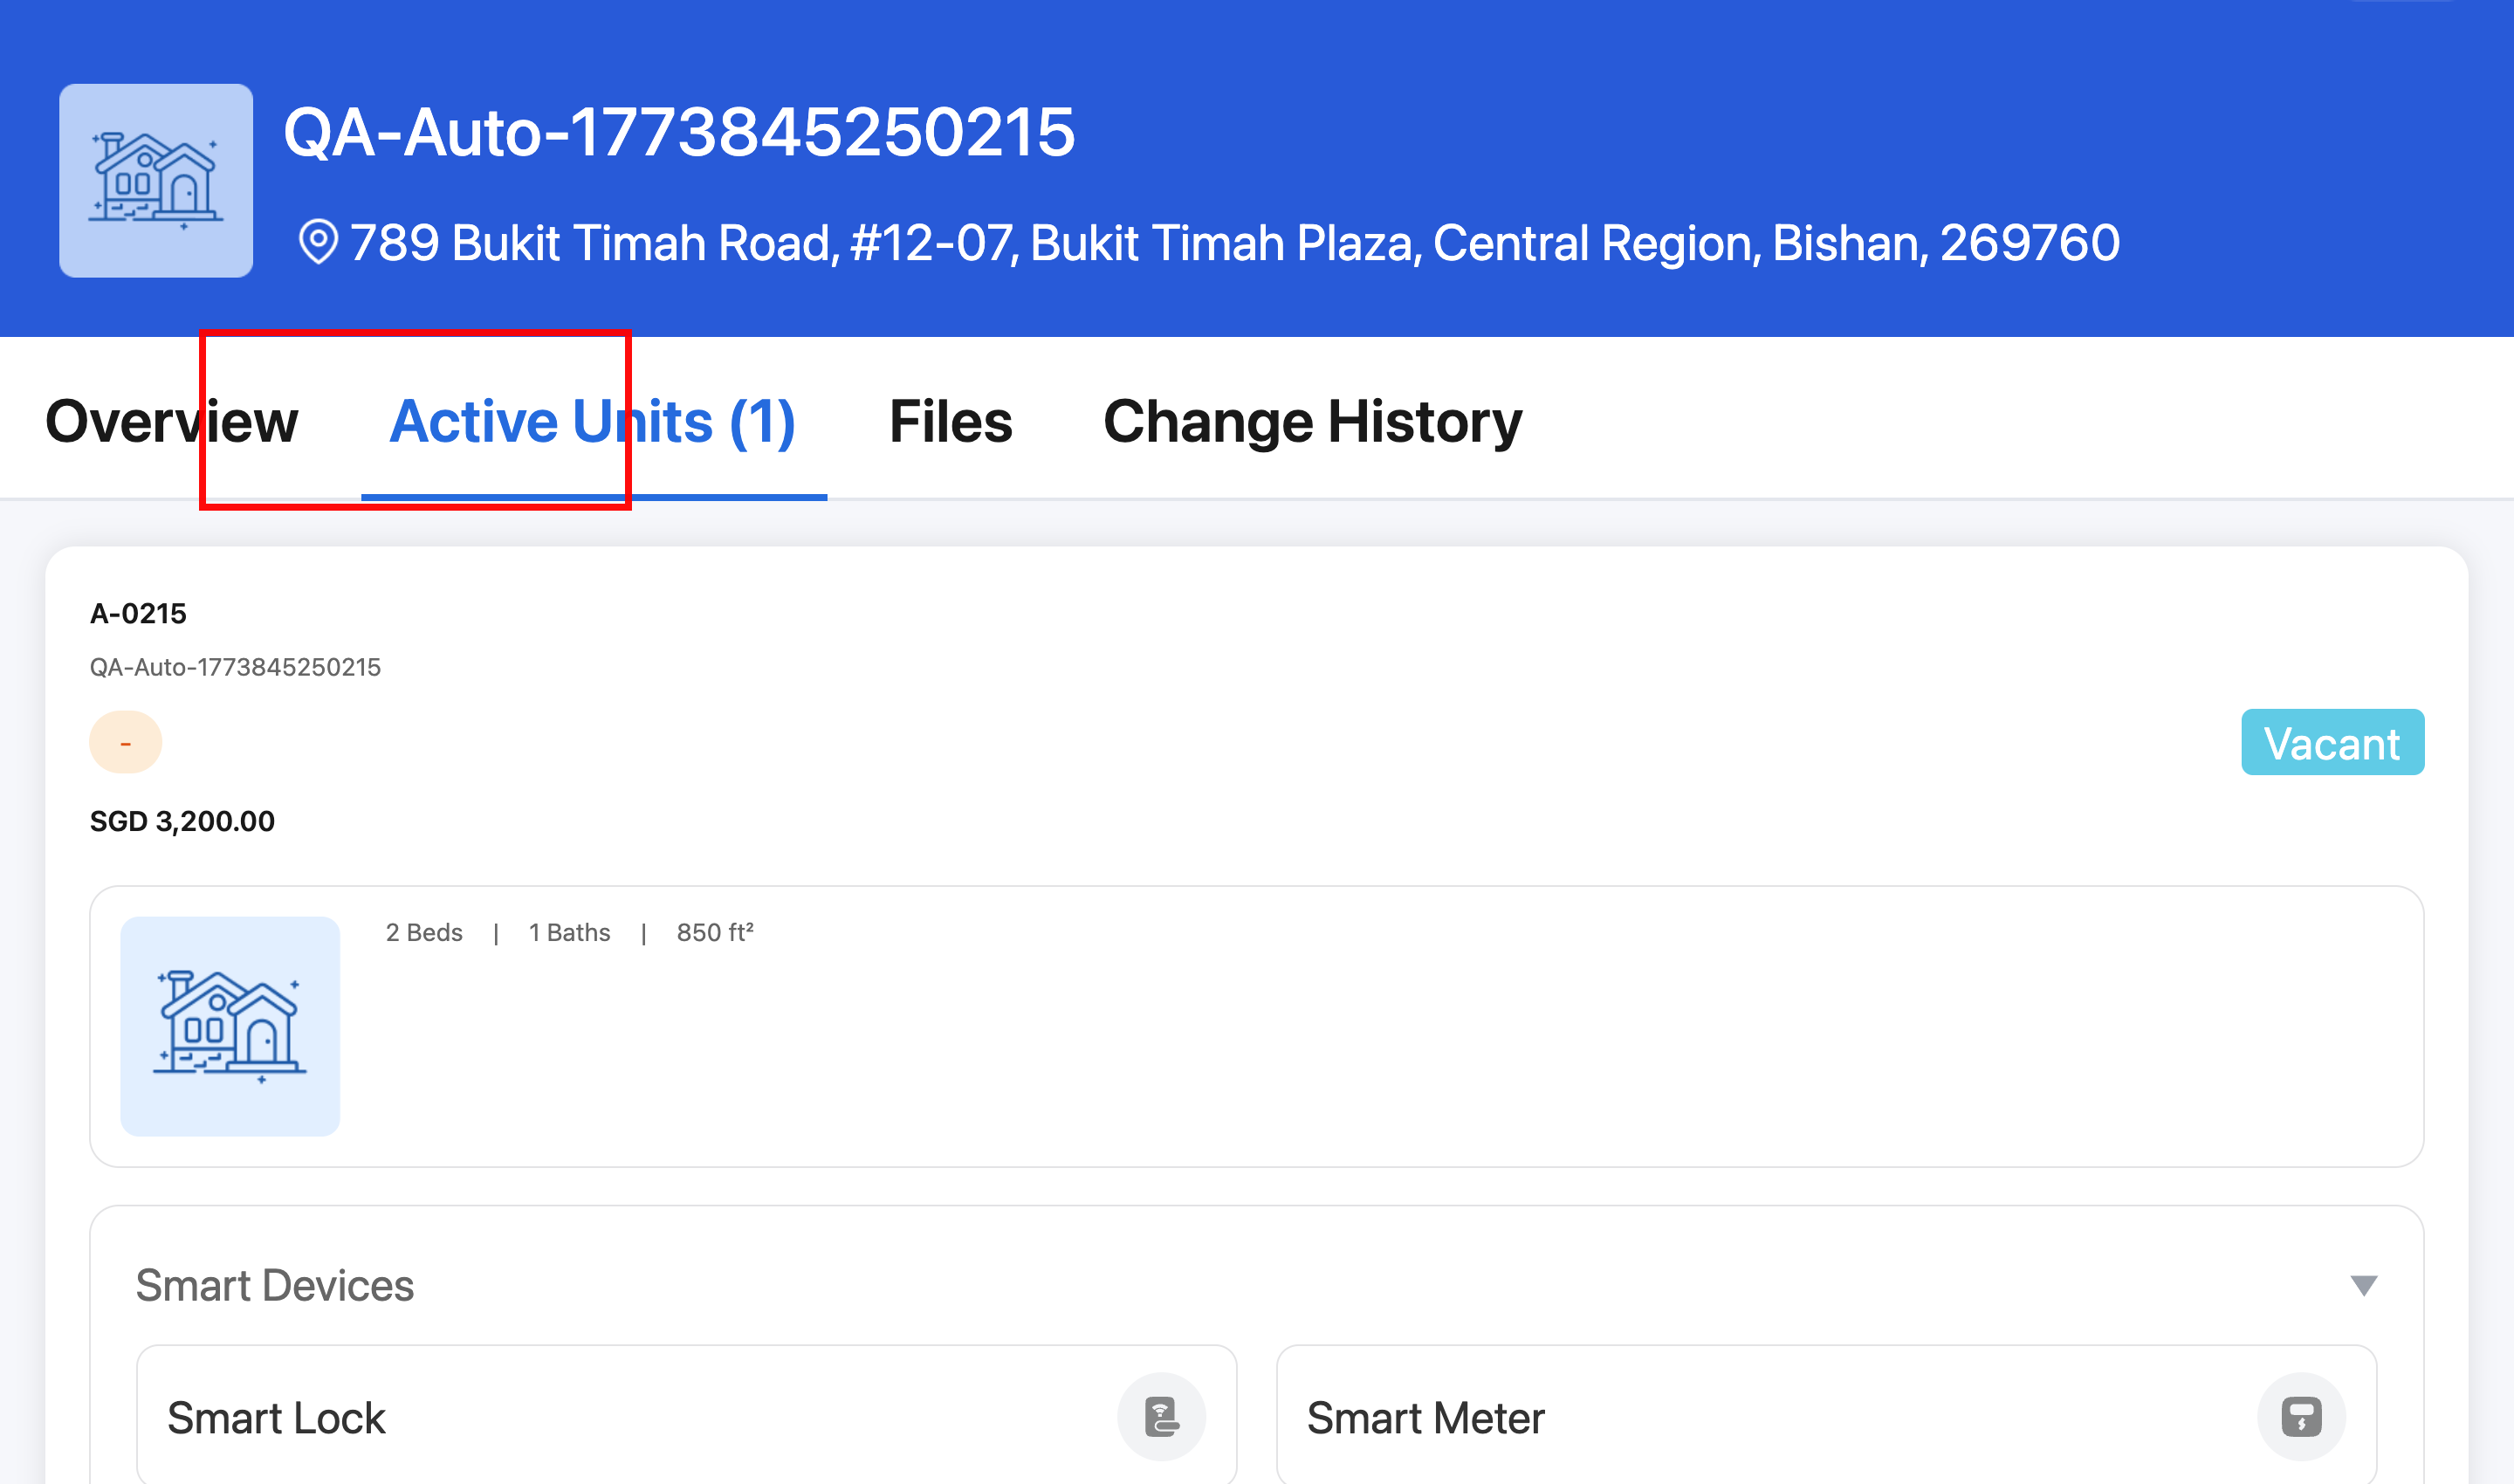Click the orange dash tag badge
This screenshot has width=2514, height=1484.
tap(126, 743)
